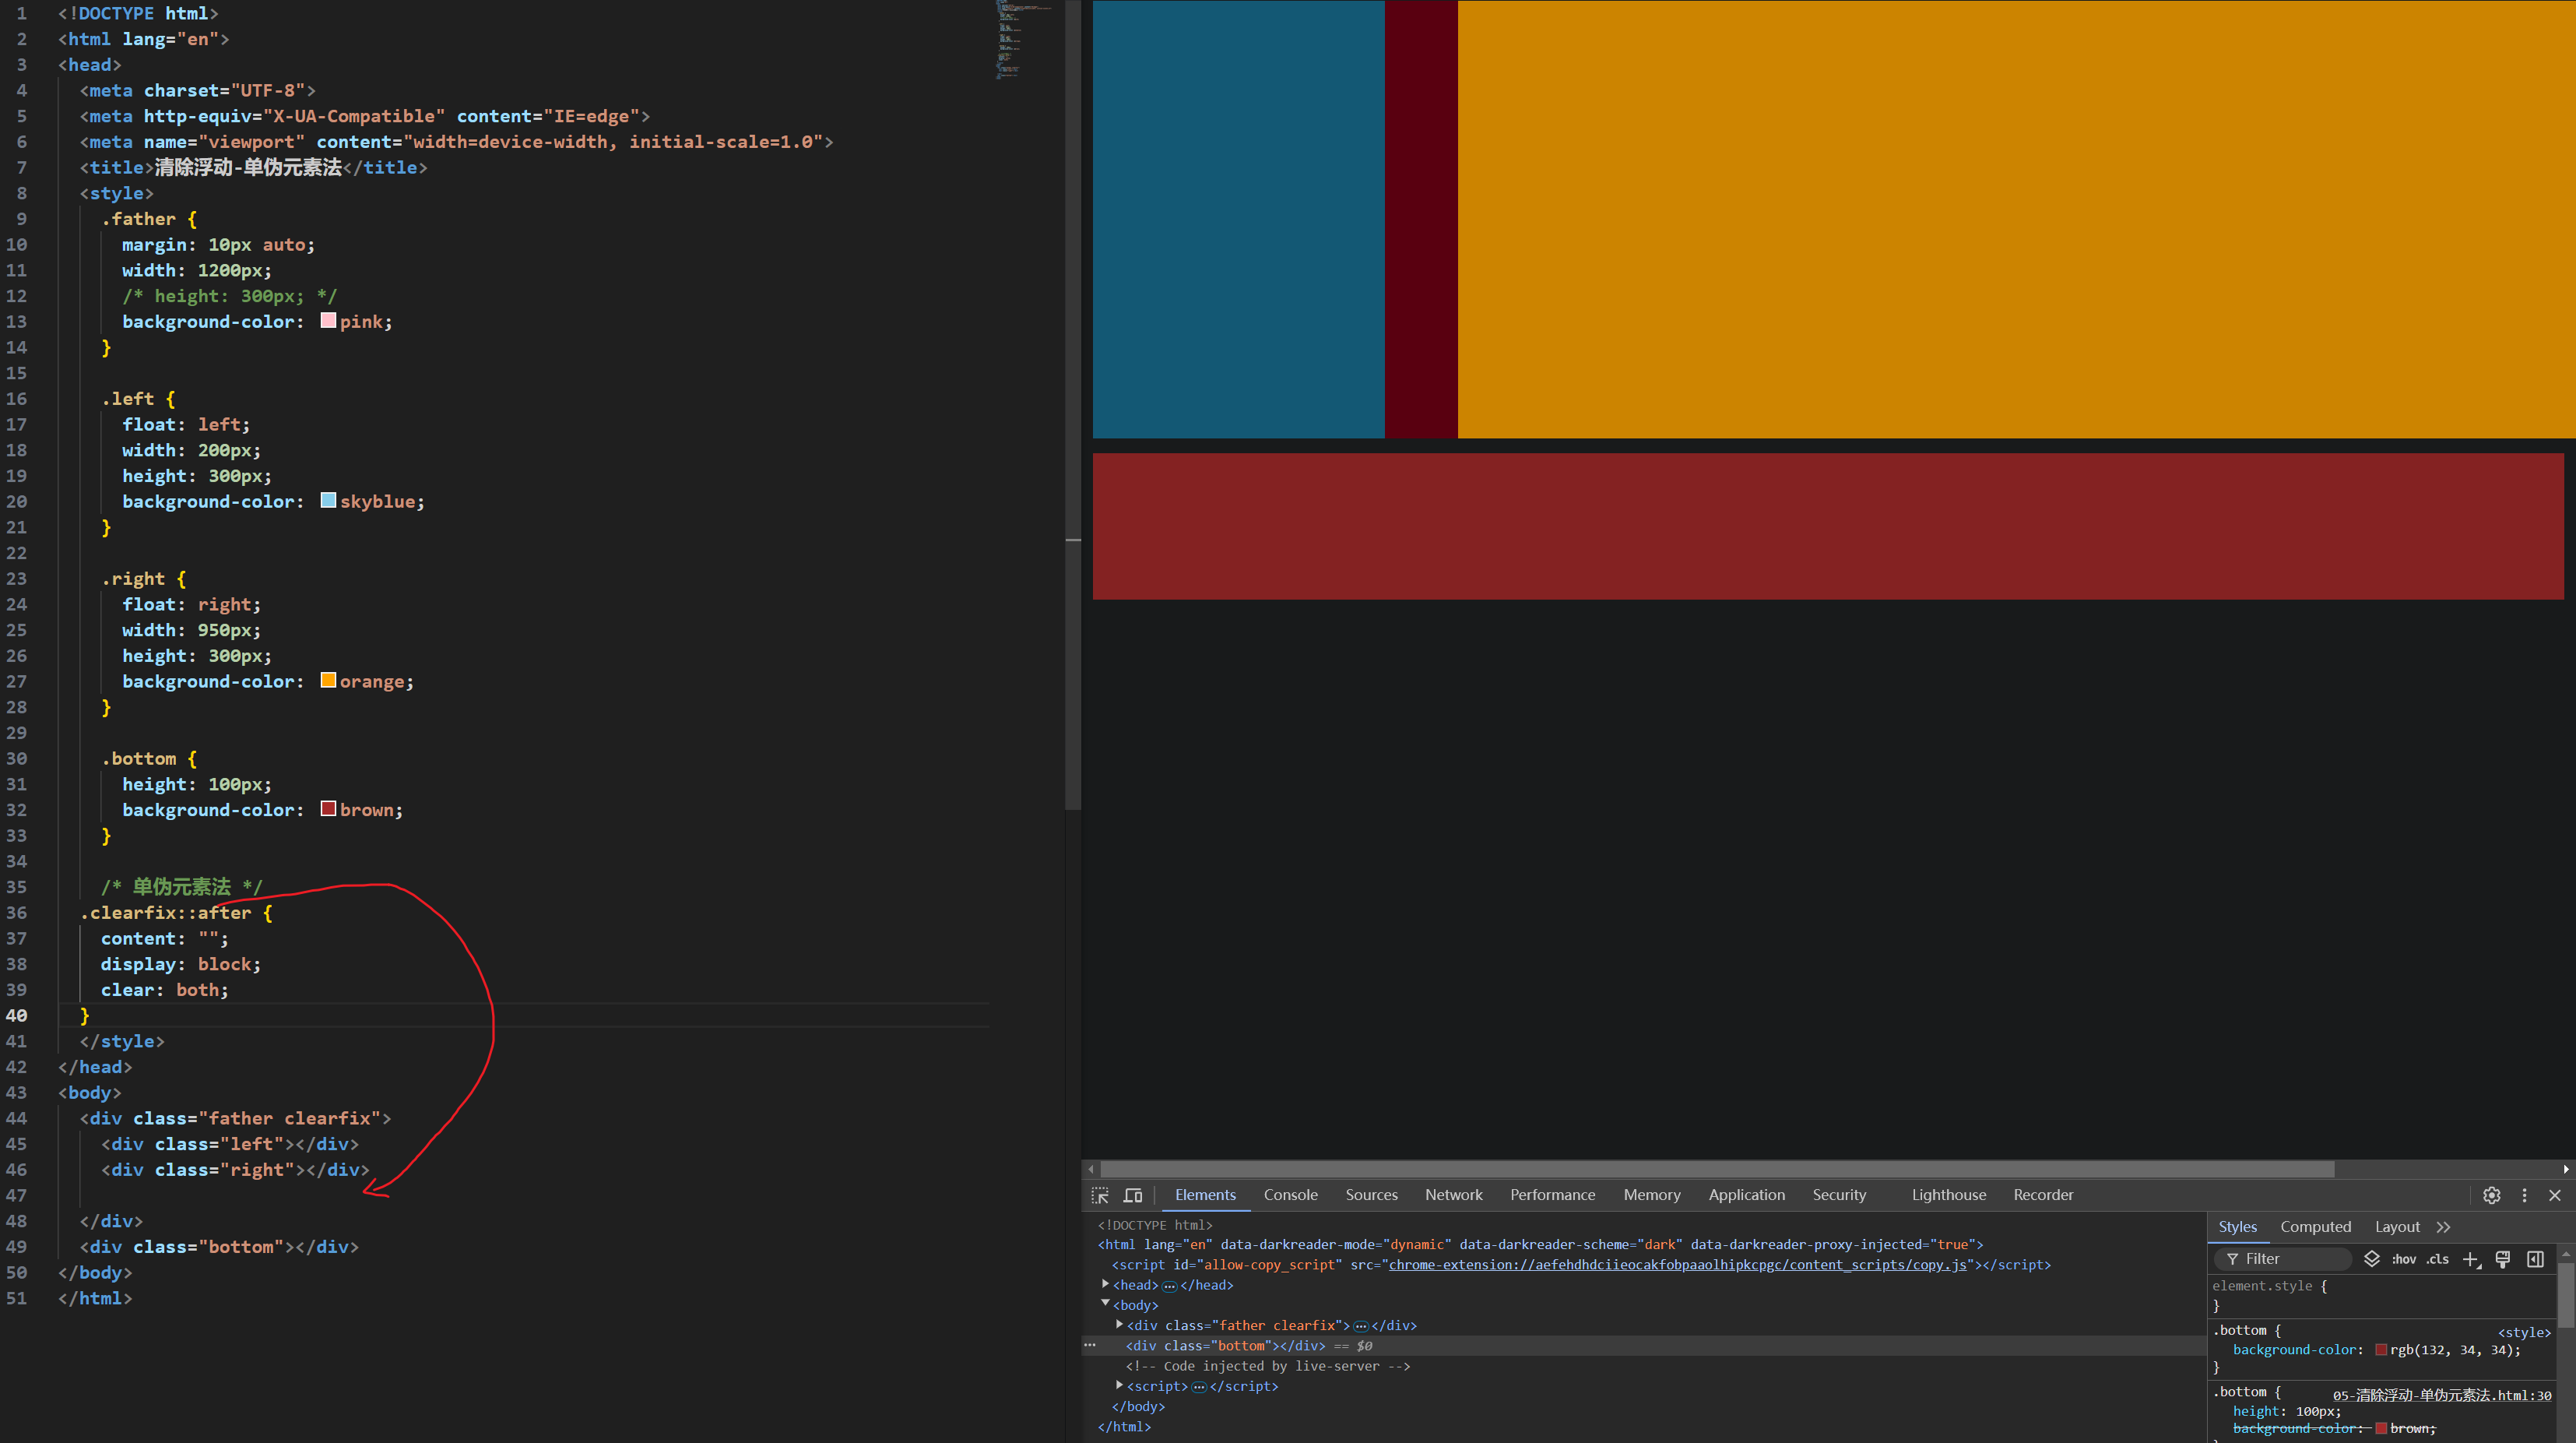This screenshot has width=2576, height=1443.
Task: Open the chrome-extension copy.js source link
Action: click(x=1677, y=1265)
